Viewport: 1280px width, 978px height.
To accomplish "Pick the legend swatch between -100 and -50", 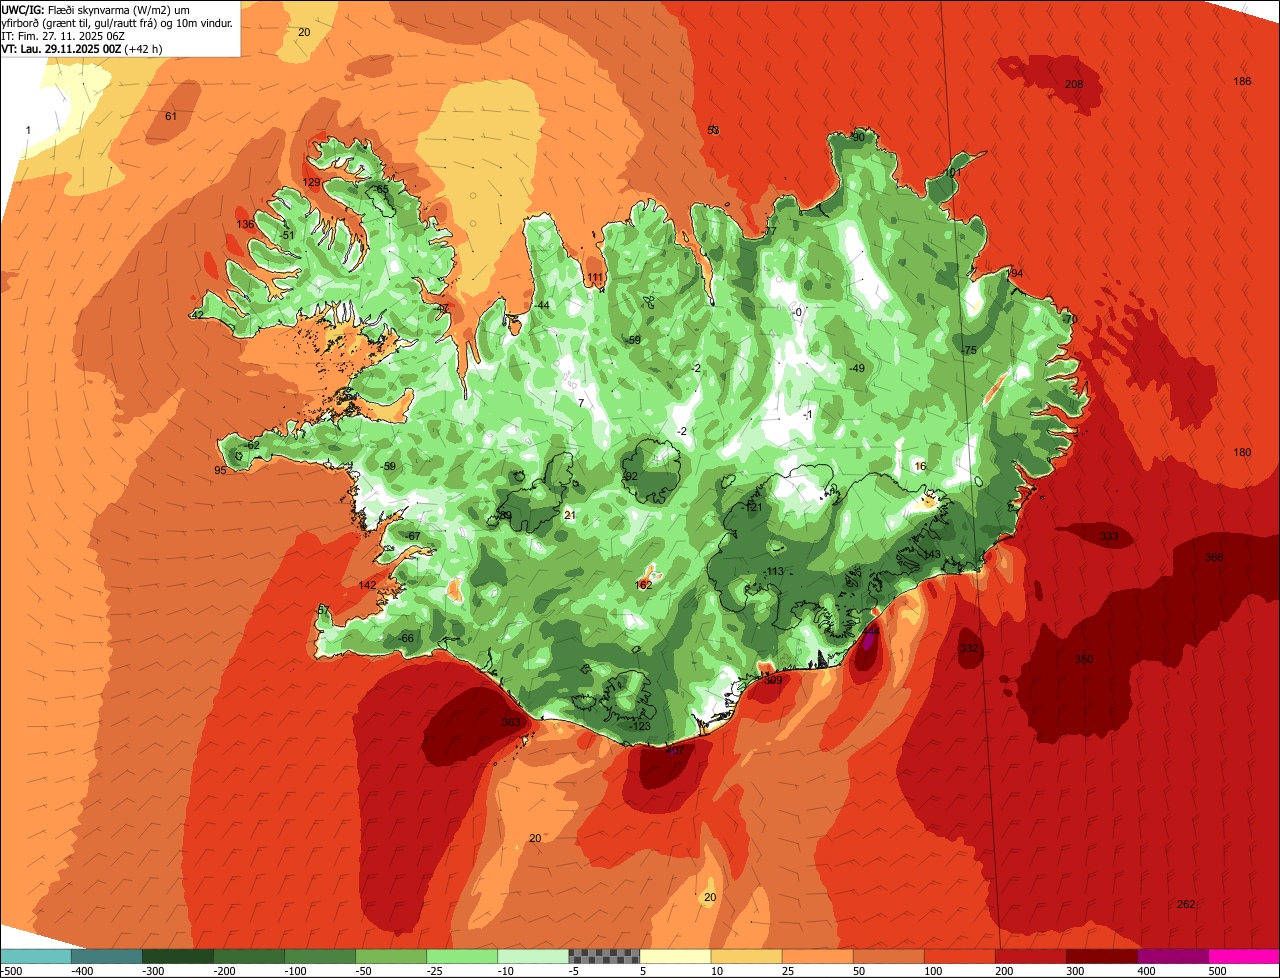I will pyautogui.click(x=319, y=956).
